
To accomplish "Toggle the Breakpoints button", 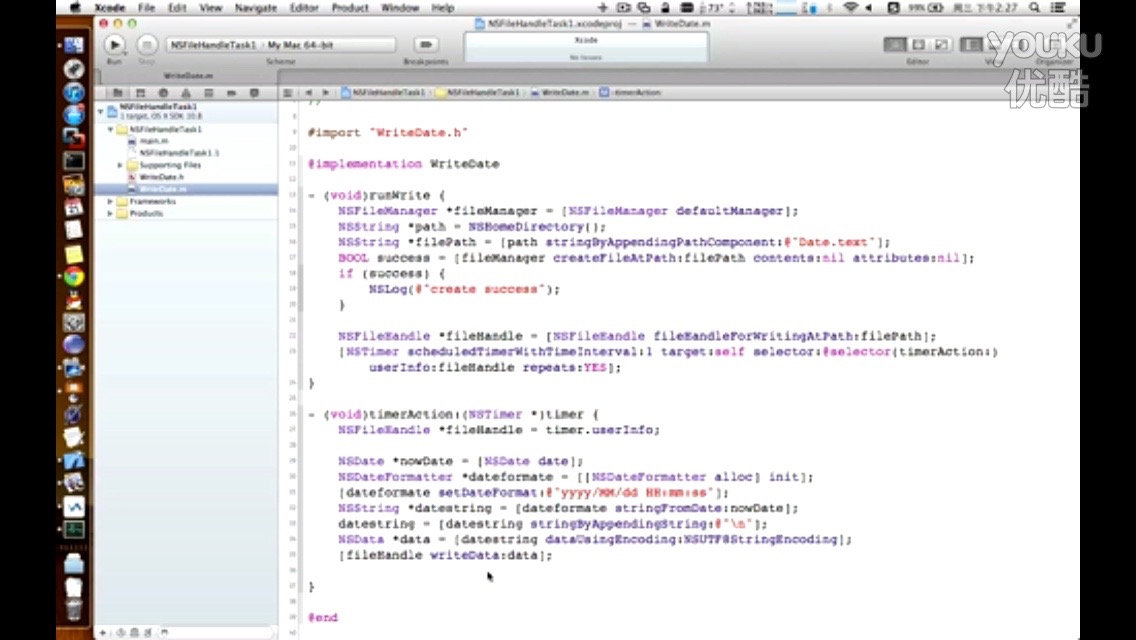I will 426,45.
